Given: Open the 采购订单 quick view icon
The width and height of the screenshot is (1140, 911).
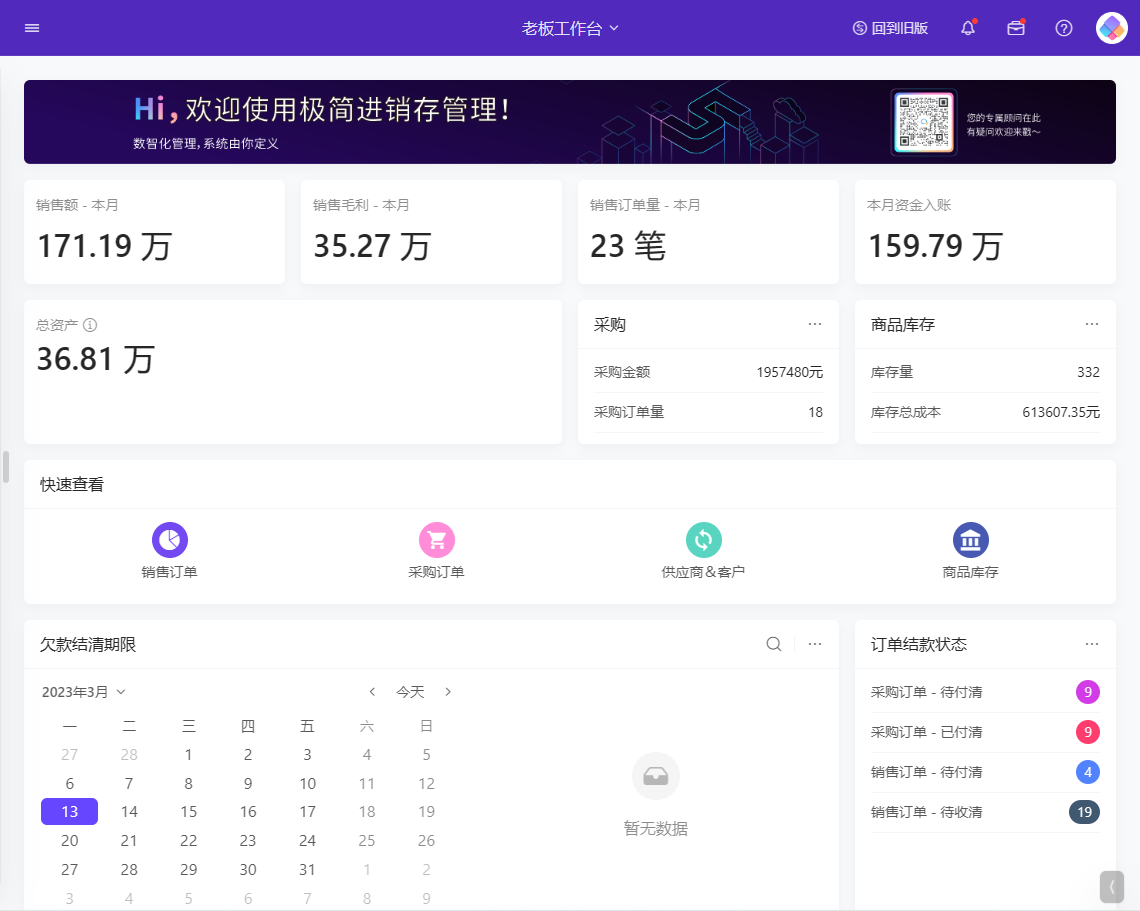Looking at the screenshot, I should (437, 539).
